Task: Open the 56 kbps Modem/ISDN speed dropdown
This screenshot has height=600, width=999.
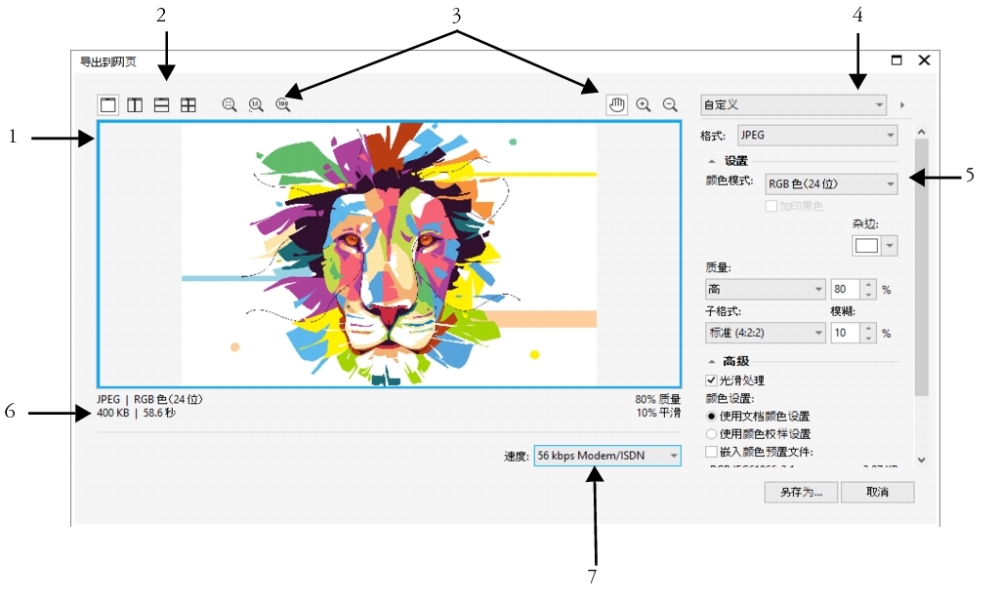Action: [673, 456]
